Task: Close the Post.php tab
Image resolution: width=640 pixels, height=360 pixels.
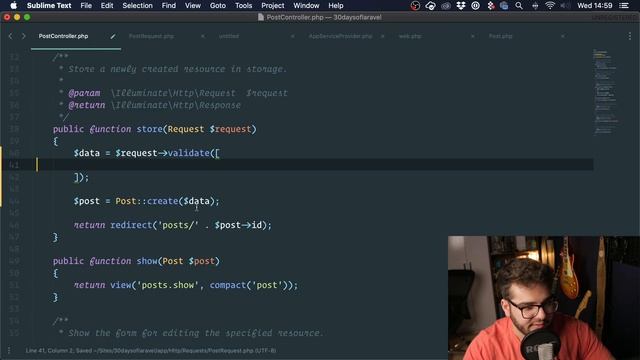Action: pyautogui.click(x=563, y=36)
